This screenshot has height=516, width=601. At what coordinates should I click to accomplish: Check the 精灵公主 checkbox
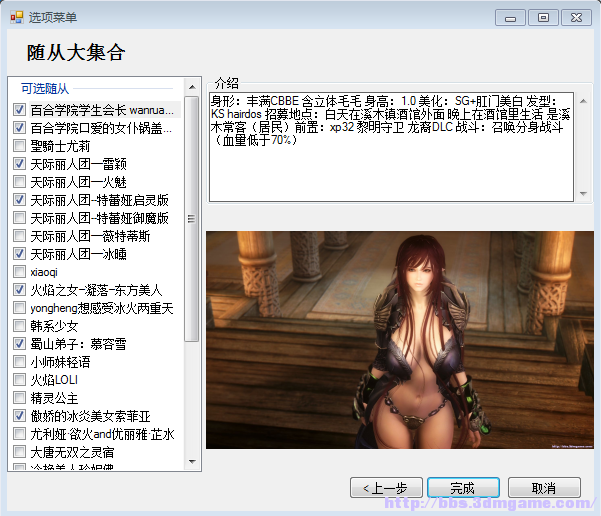pyautogui.click(x=19, y=398)
